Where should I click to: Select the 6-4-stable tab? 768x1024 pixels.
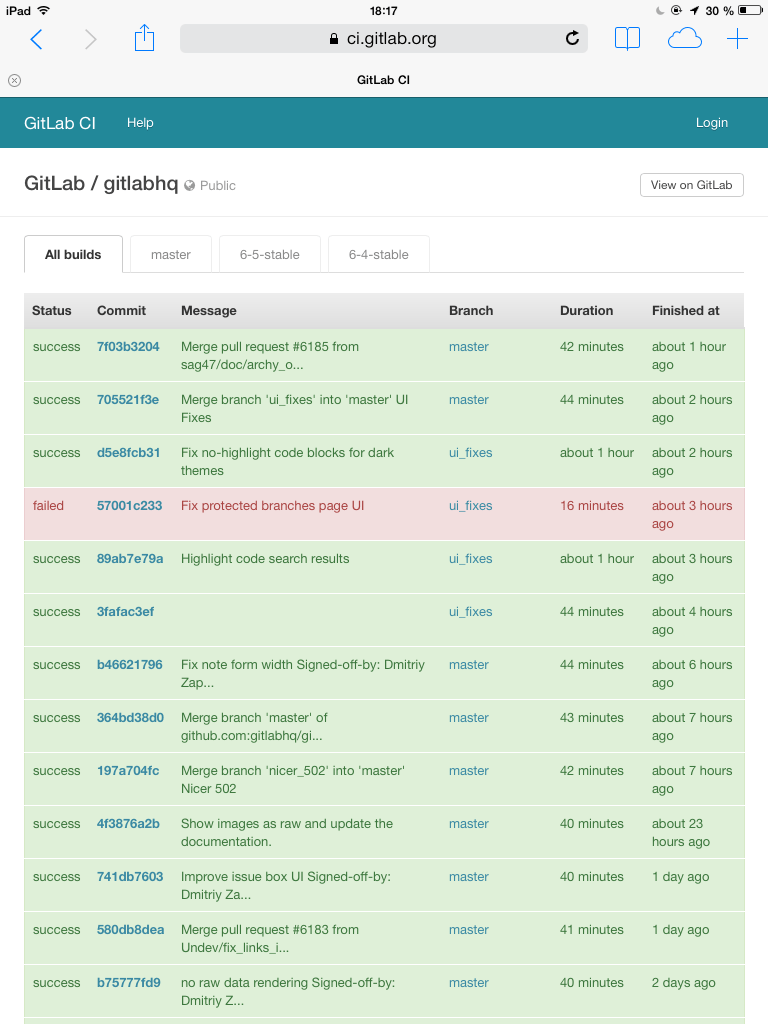(378, 255)
